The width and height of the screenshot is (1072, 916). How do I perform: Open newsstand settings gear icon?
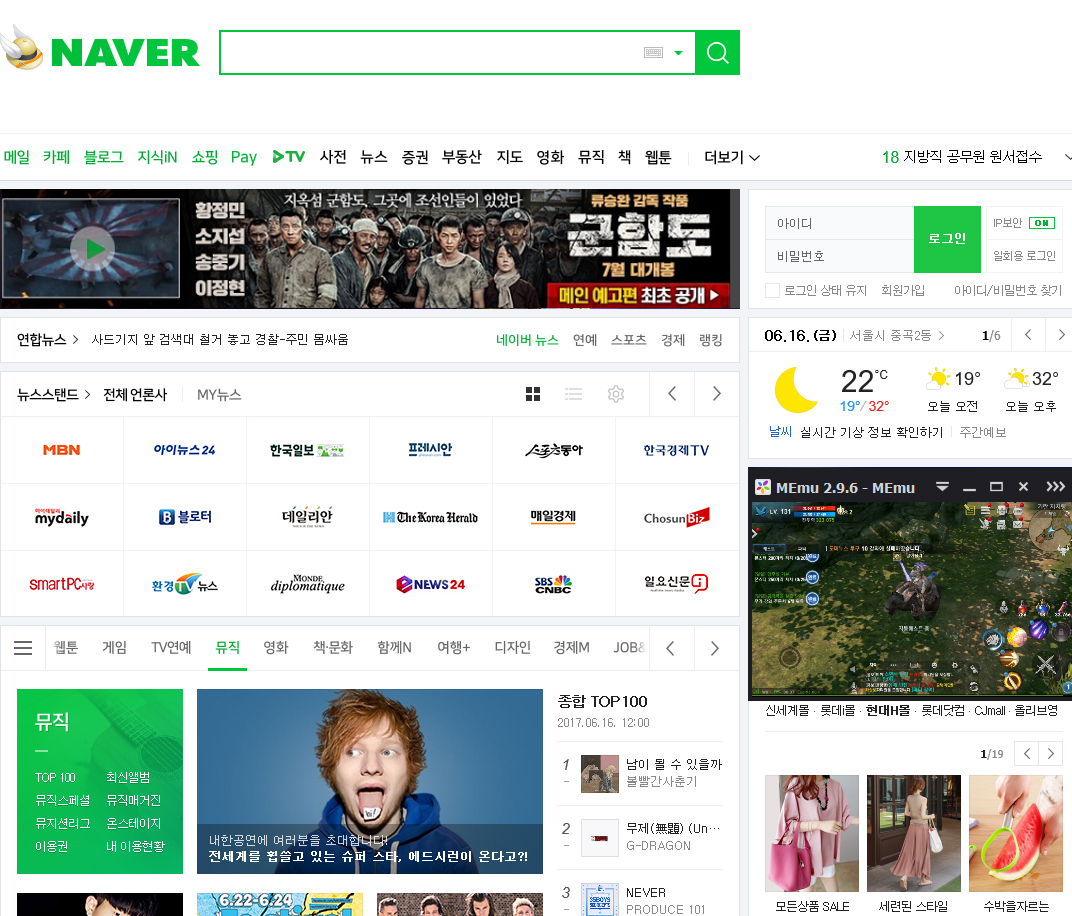coord(616,394)
